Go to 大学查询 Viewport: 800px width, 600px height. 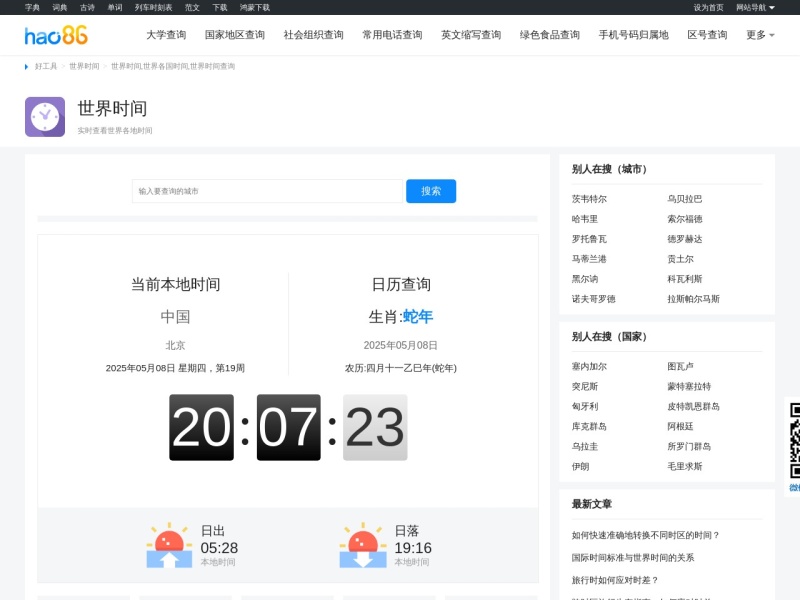166,35
